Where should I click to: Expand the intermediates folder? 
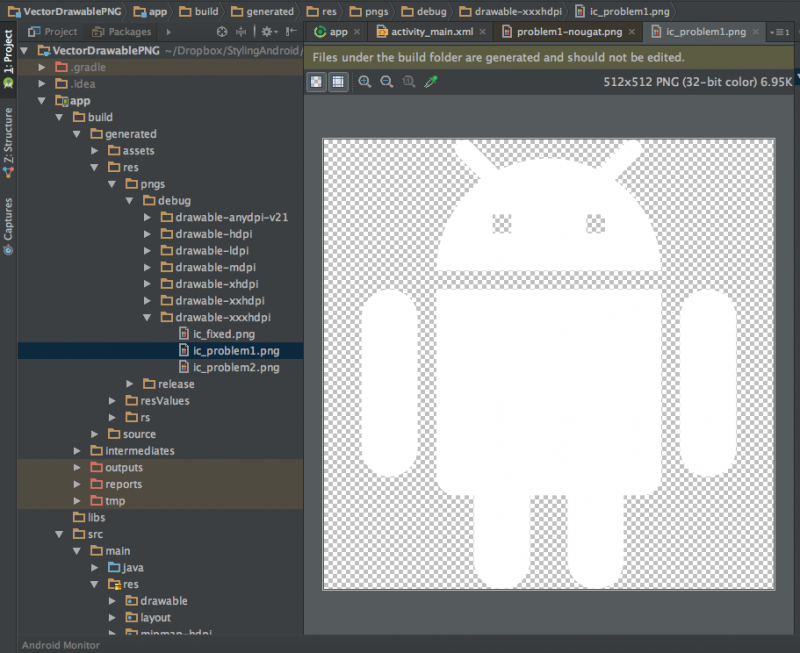pos(77,451)
